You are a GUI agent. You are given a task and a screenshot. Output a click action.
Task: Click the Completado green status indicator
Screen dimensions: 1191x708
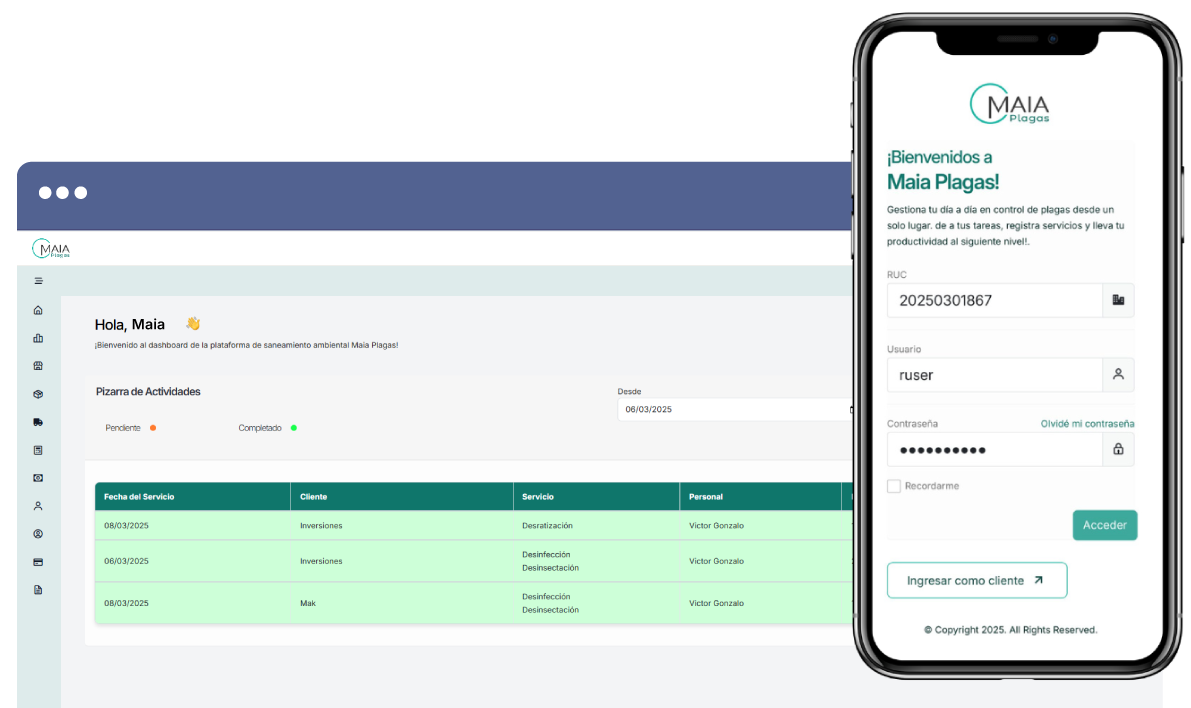coord(293,428)
